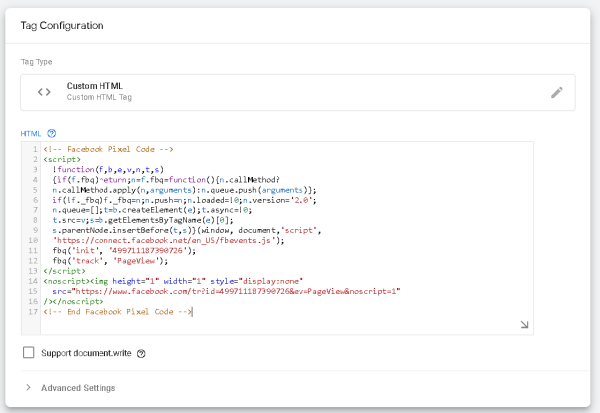Click the 'Tag Type' label
600x413 pixels.
[36, 62]
